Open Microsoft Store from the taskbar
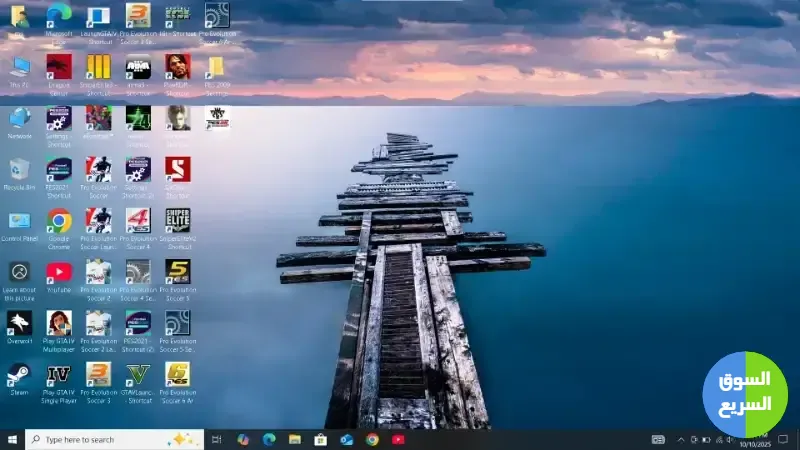The image size is (800, 450). [x=320, y=439]
